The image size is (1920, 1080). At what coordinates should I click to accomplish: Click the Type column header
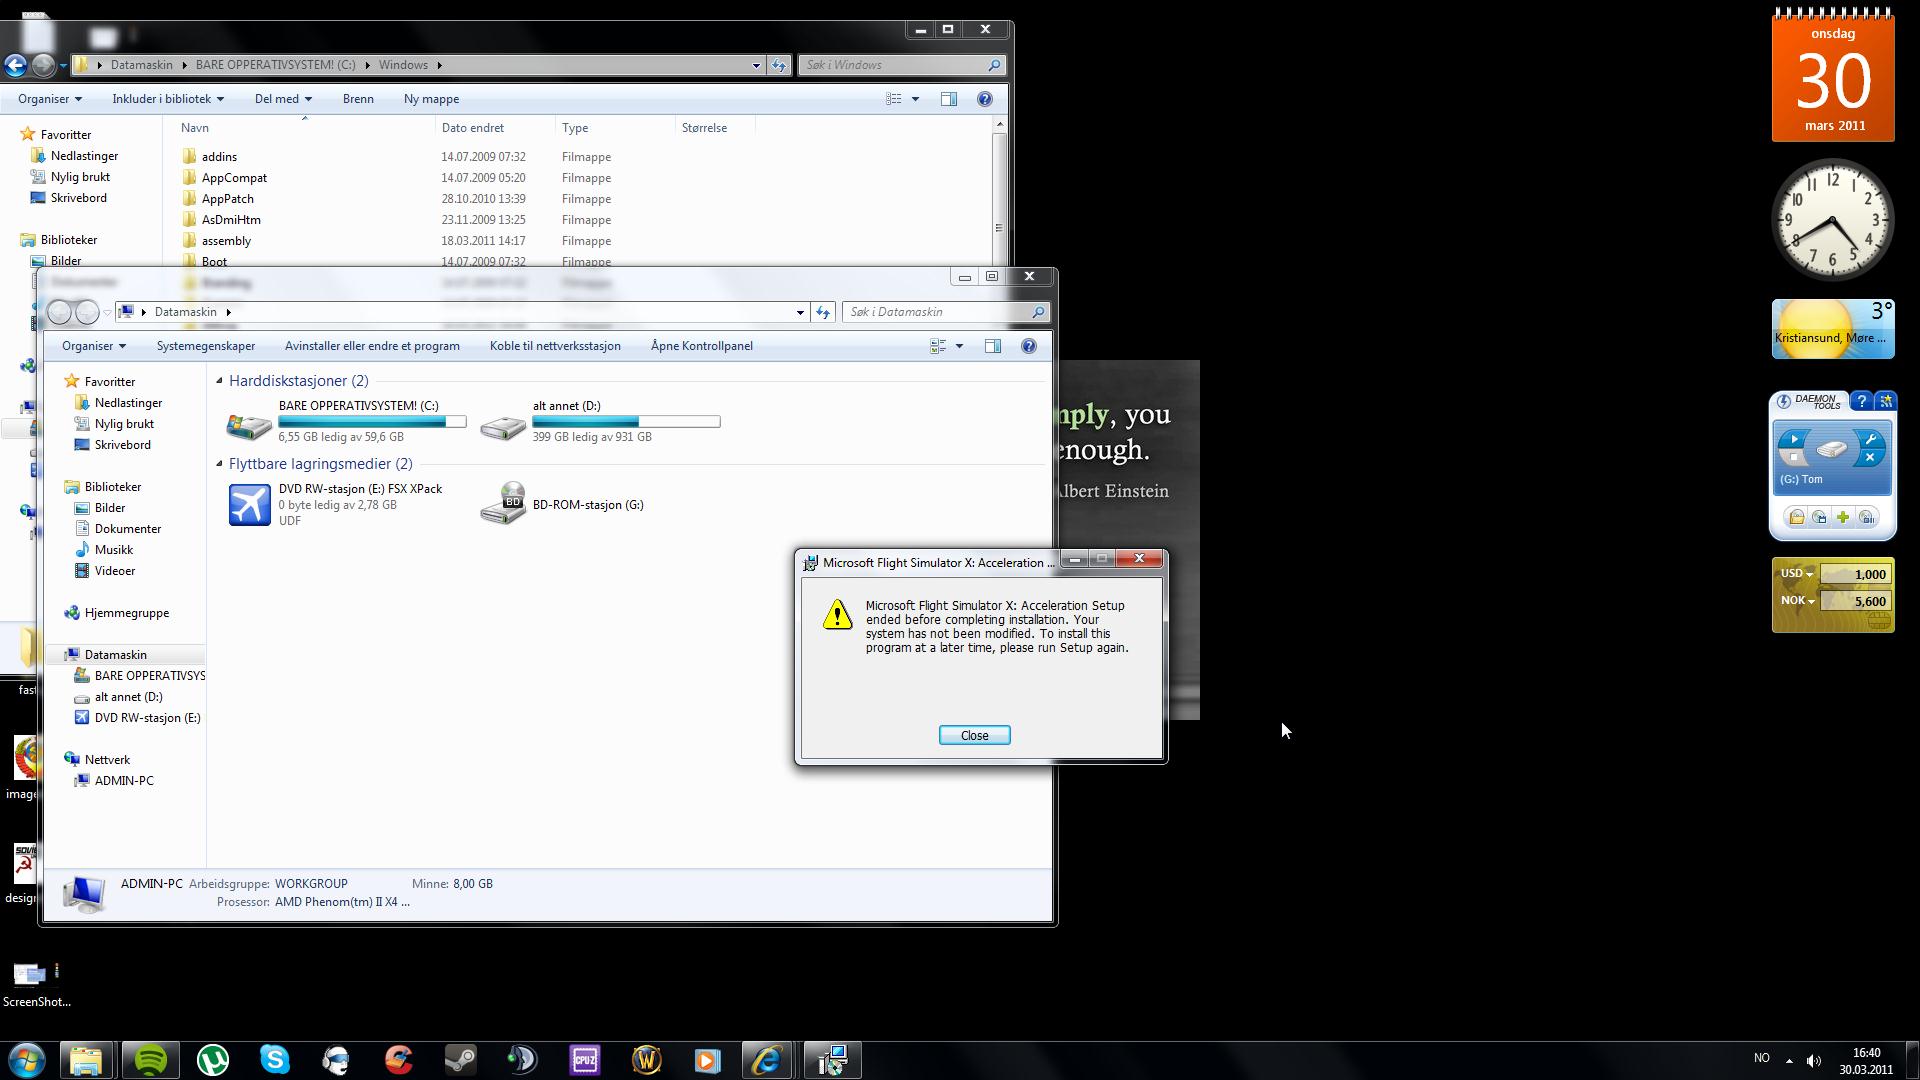(x=615, y=128)
